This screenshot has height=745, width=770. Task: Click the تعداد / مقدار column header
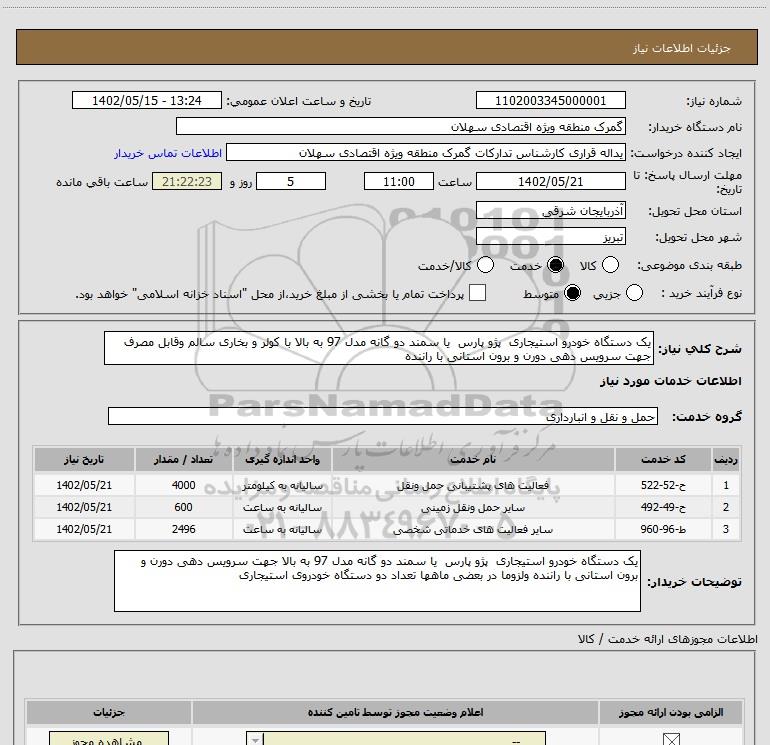[184, 460]
